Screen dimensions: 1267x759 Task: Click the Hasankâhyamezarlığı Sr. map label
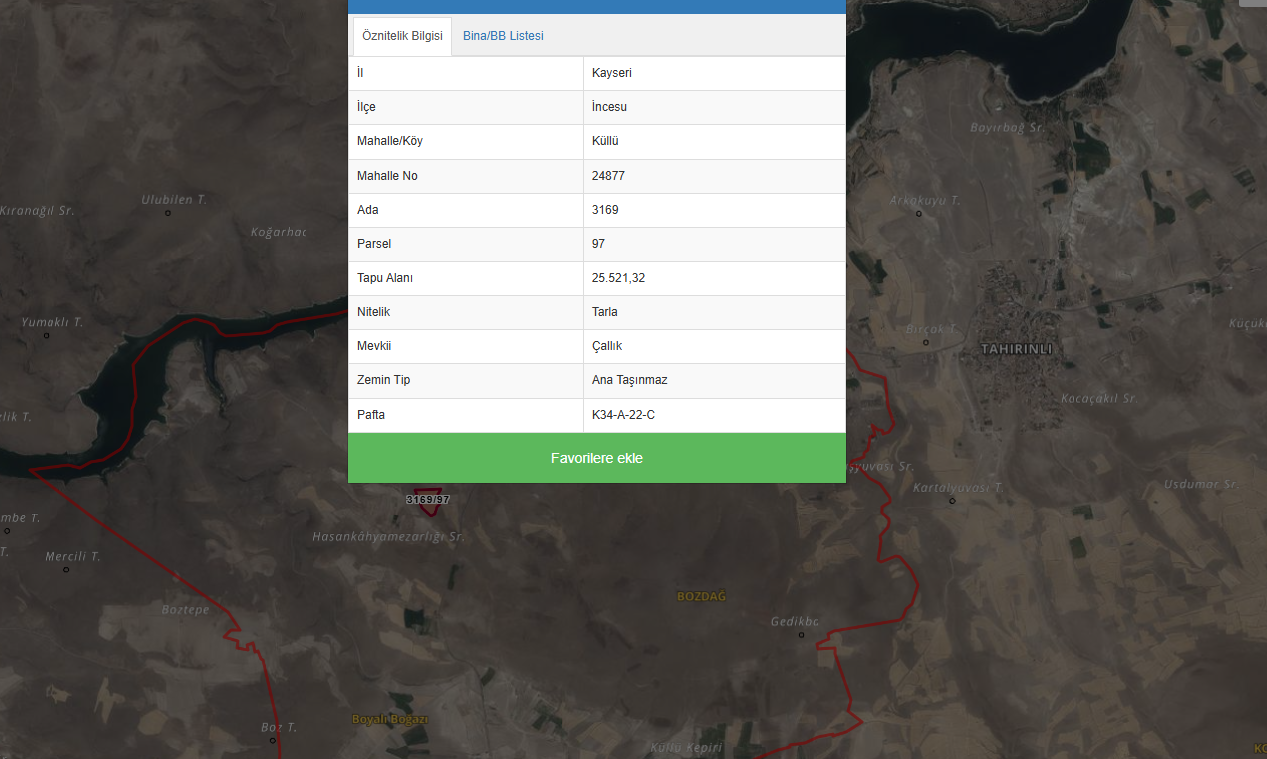point(388,536)
